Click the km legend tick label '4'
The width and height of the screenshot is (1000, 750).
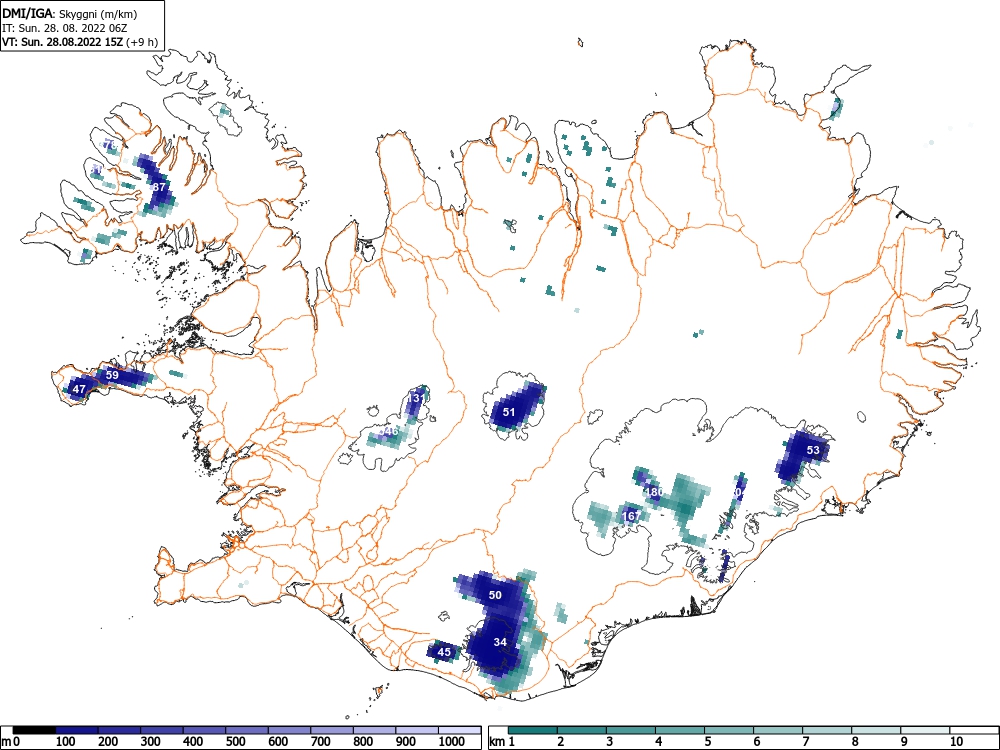[658, 742]
